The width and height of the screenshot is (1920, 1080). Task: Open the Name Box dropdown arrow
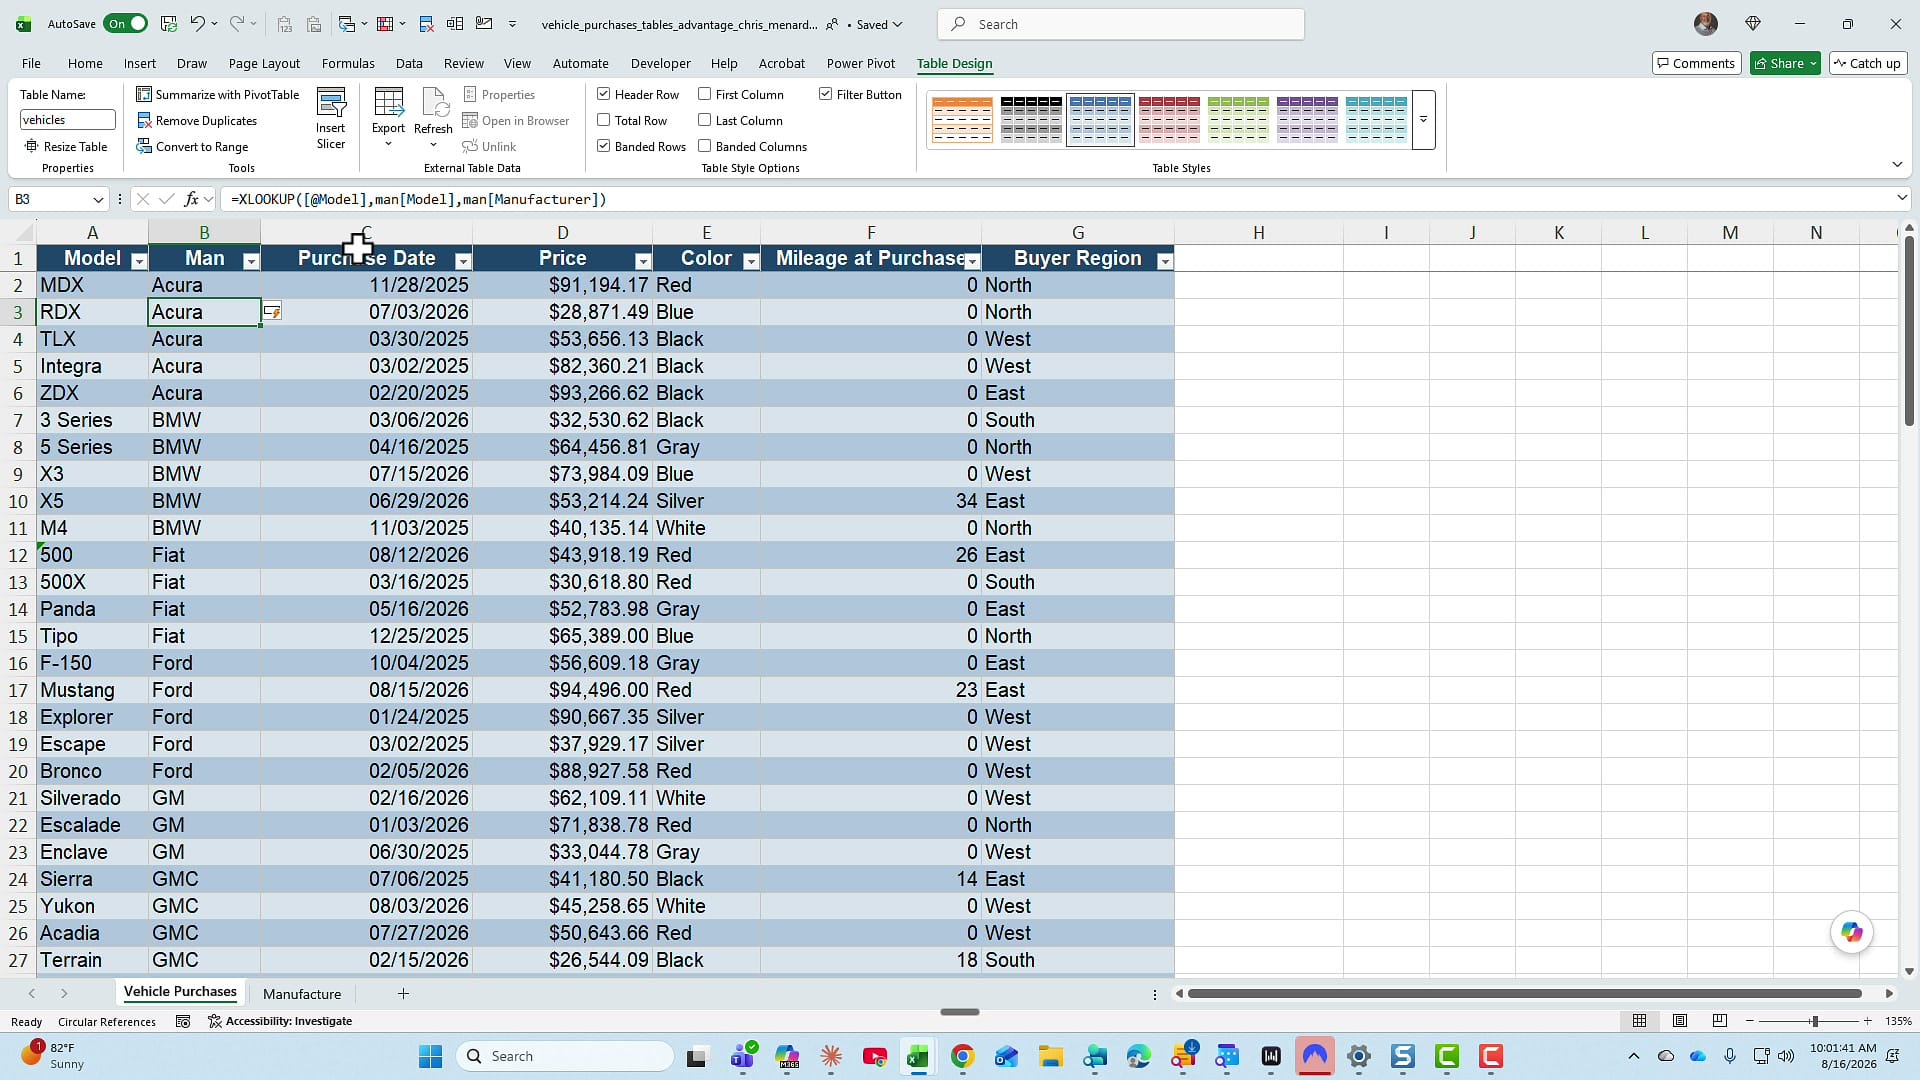(x=98, y=199)
